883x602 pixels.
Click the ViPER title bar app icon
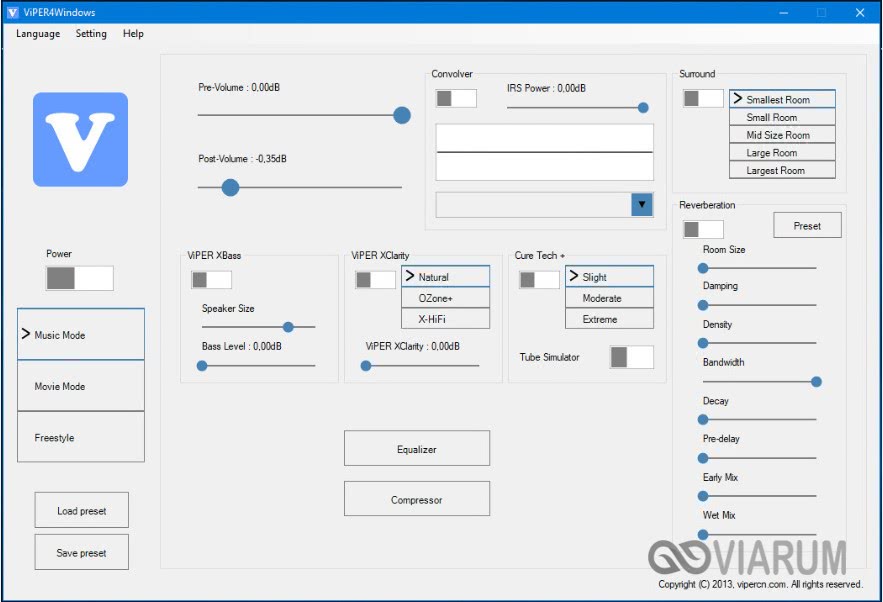(x=13, y=12)
